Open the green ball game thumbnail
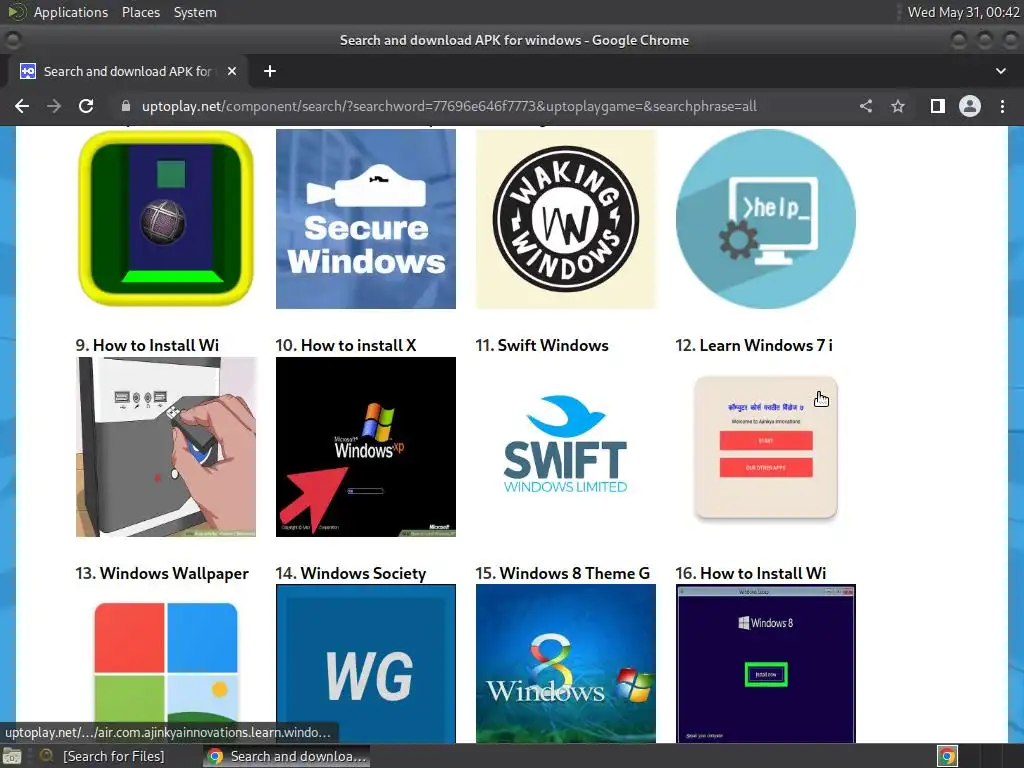Image resolution: width=1024 pixels, height=768 pixels. [x=166, y=218]
